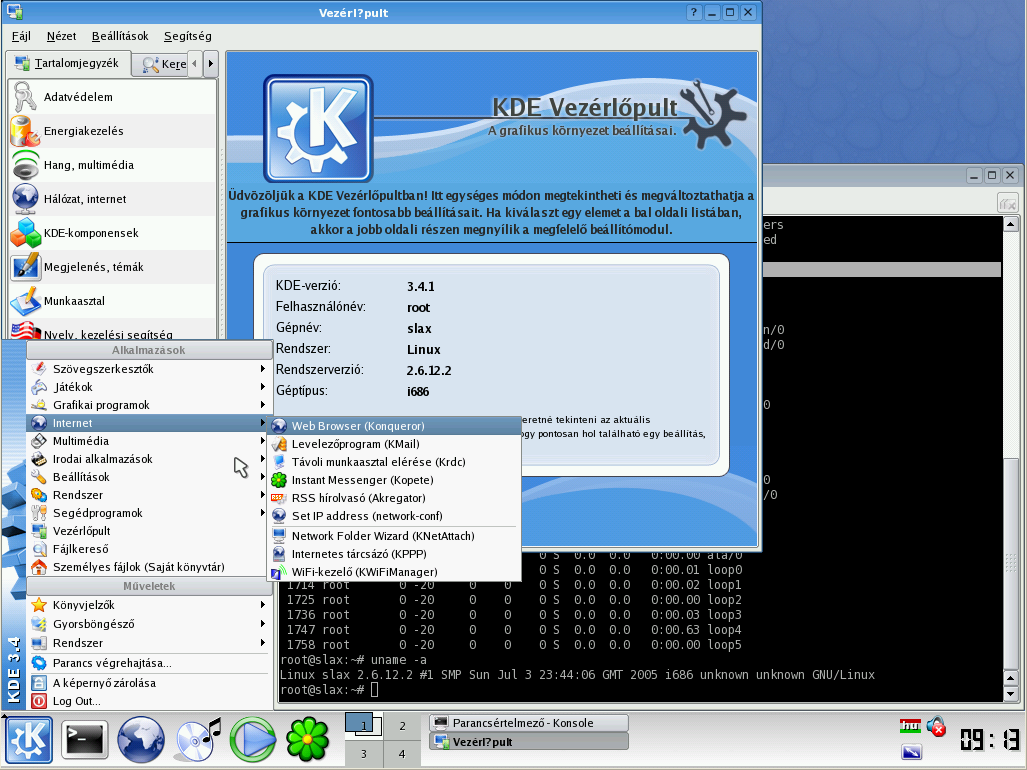1027x770 pixels.
Task: Launch the Konsole terminal icon in the panel
Action: coord(84,741)
